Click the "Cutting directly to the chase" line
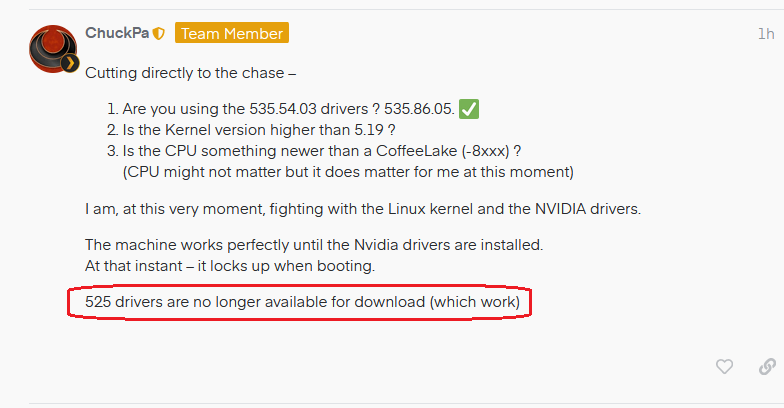This screenshot has height=408, width=784. point(190,73)
